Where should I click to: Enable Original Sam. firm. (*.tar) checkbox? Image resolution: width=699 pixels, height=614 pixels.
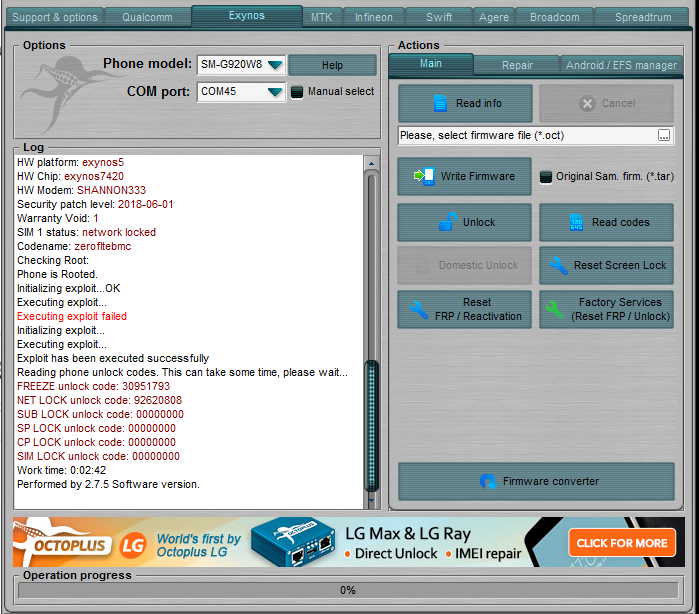[546, 177]
